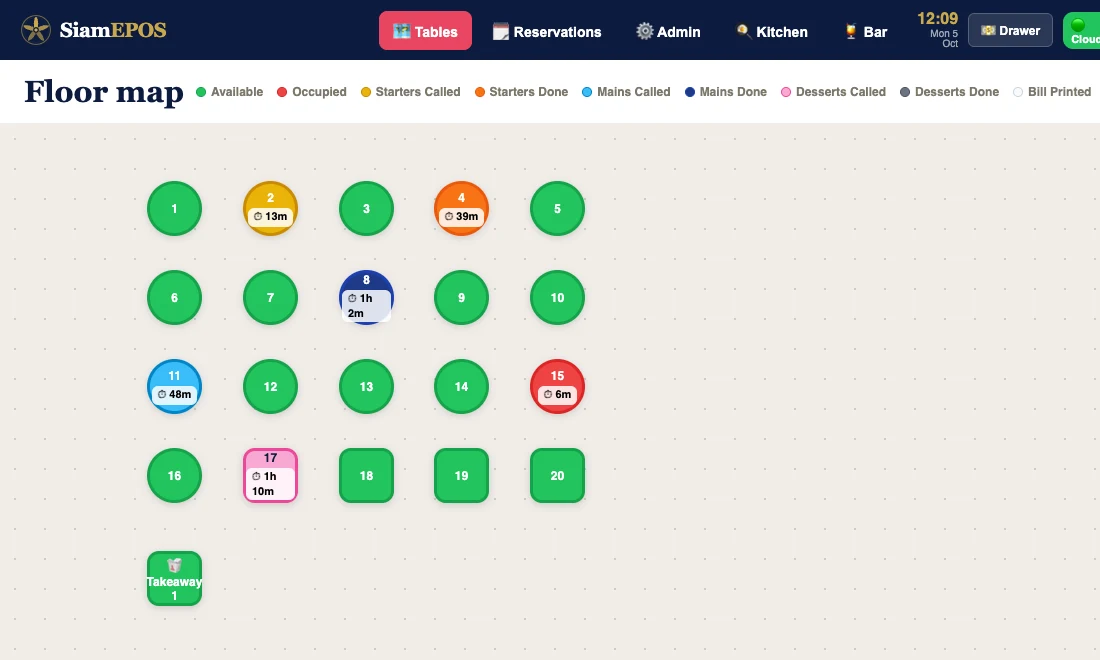Click the 48m timer on table 11
Image resolution: width=1100 pixels, height=660 pixels.
point(175,394)
